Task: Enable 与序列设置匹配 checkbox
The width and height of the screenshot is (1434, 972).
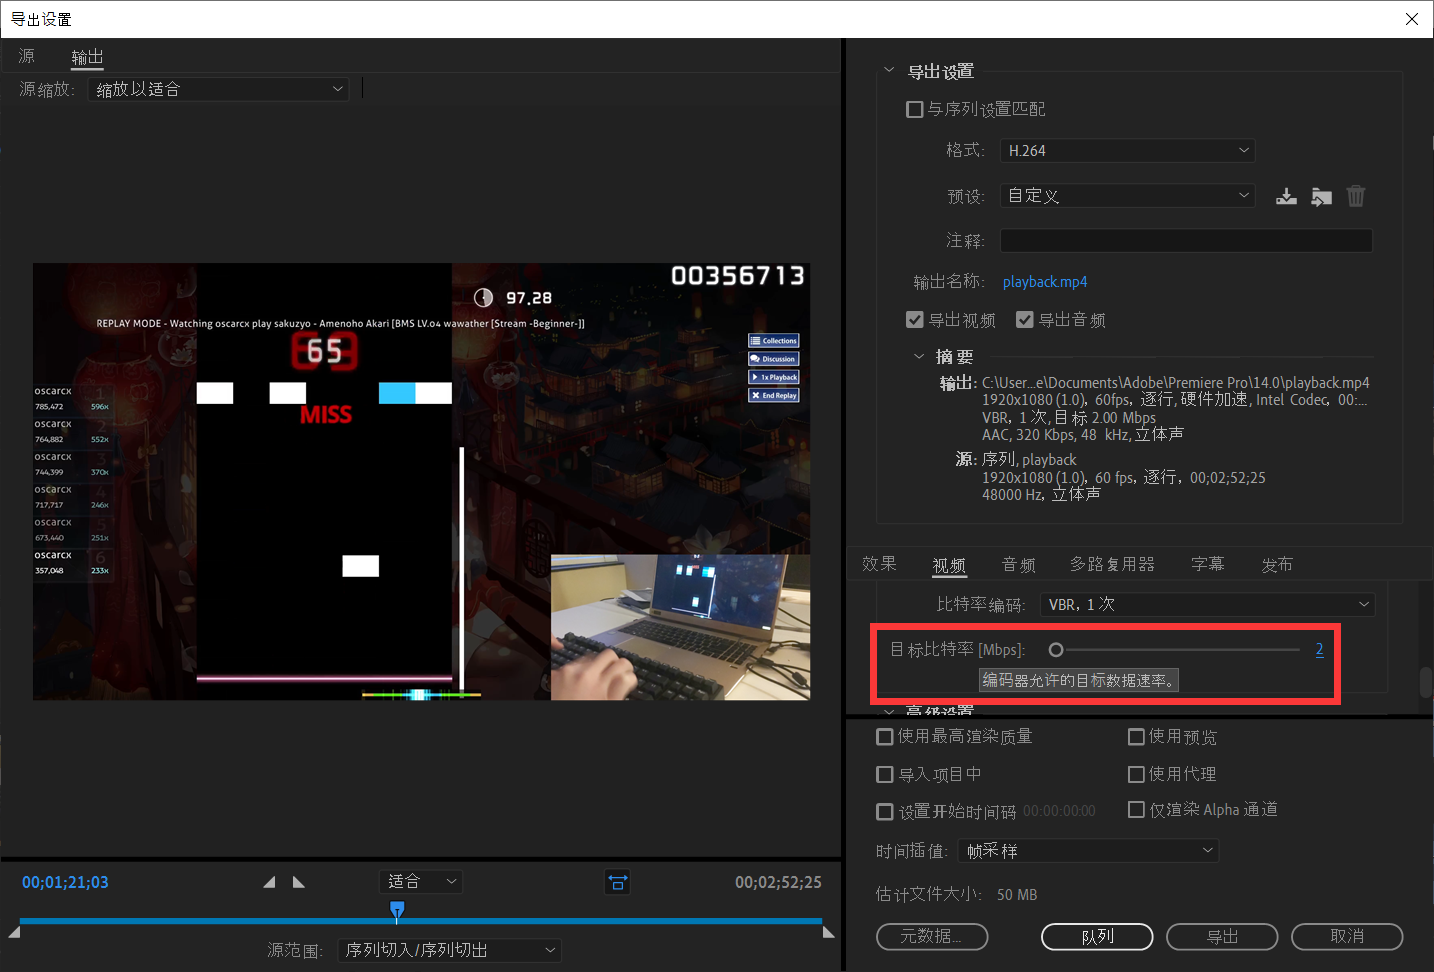Action: click(914, 109)
